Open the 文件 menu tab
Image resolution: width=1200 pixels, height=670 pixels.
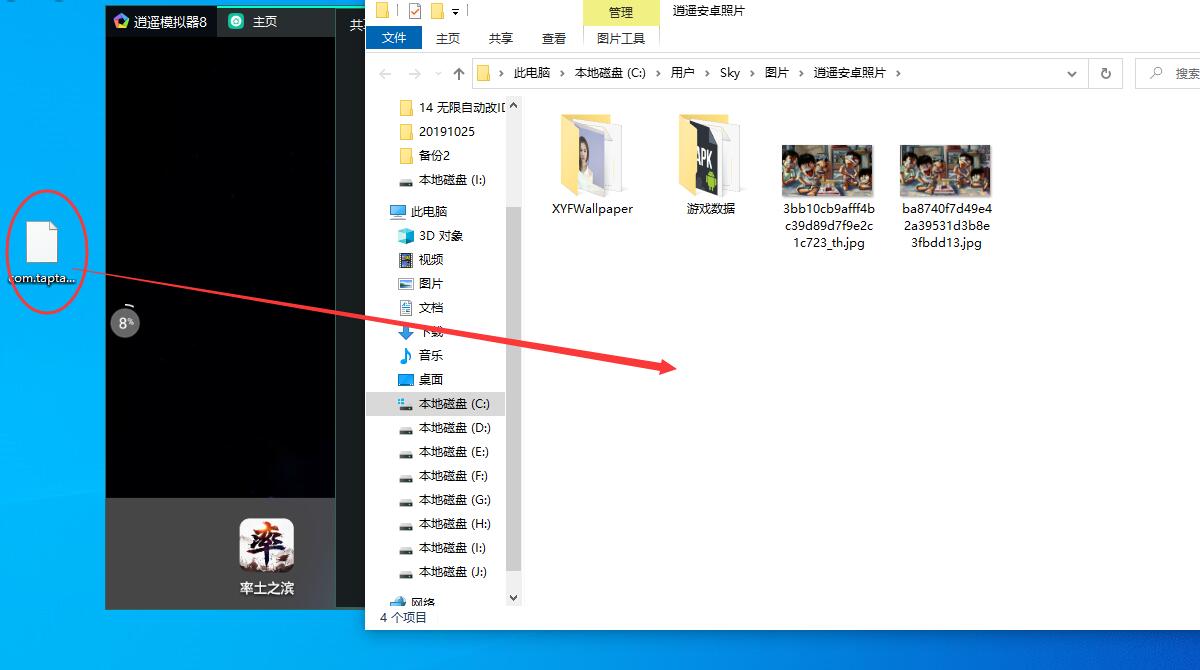(x=394, y=38)
